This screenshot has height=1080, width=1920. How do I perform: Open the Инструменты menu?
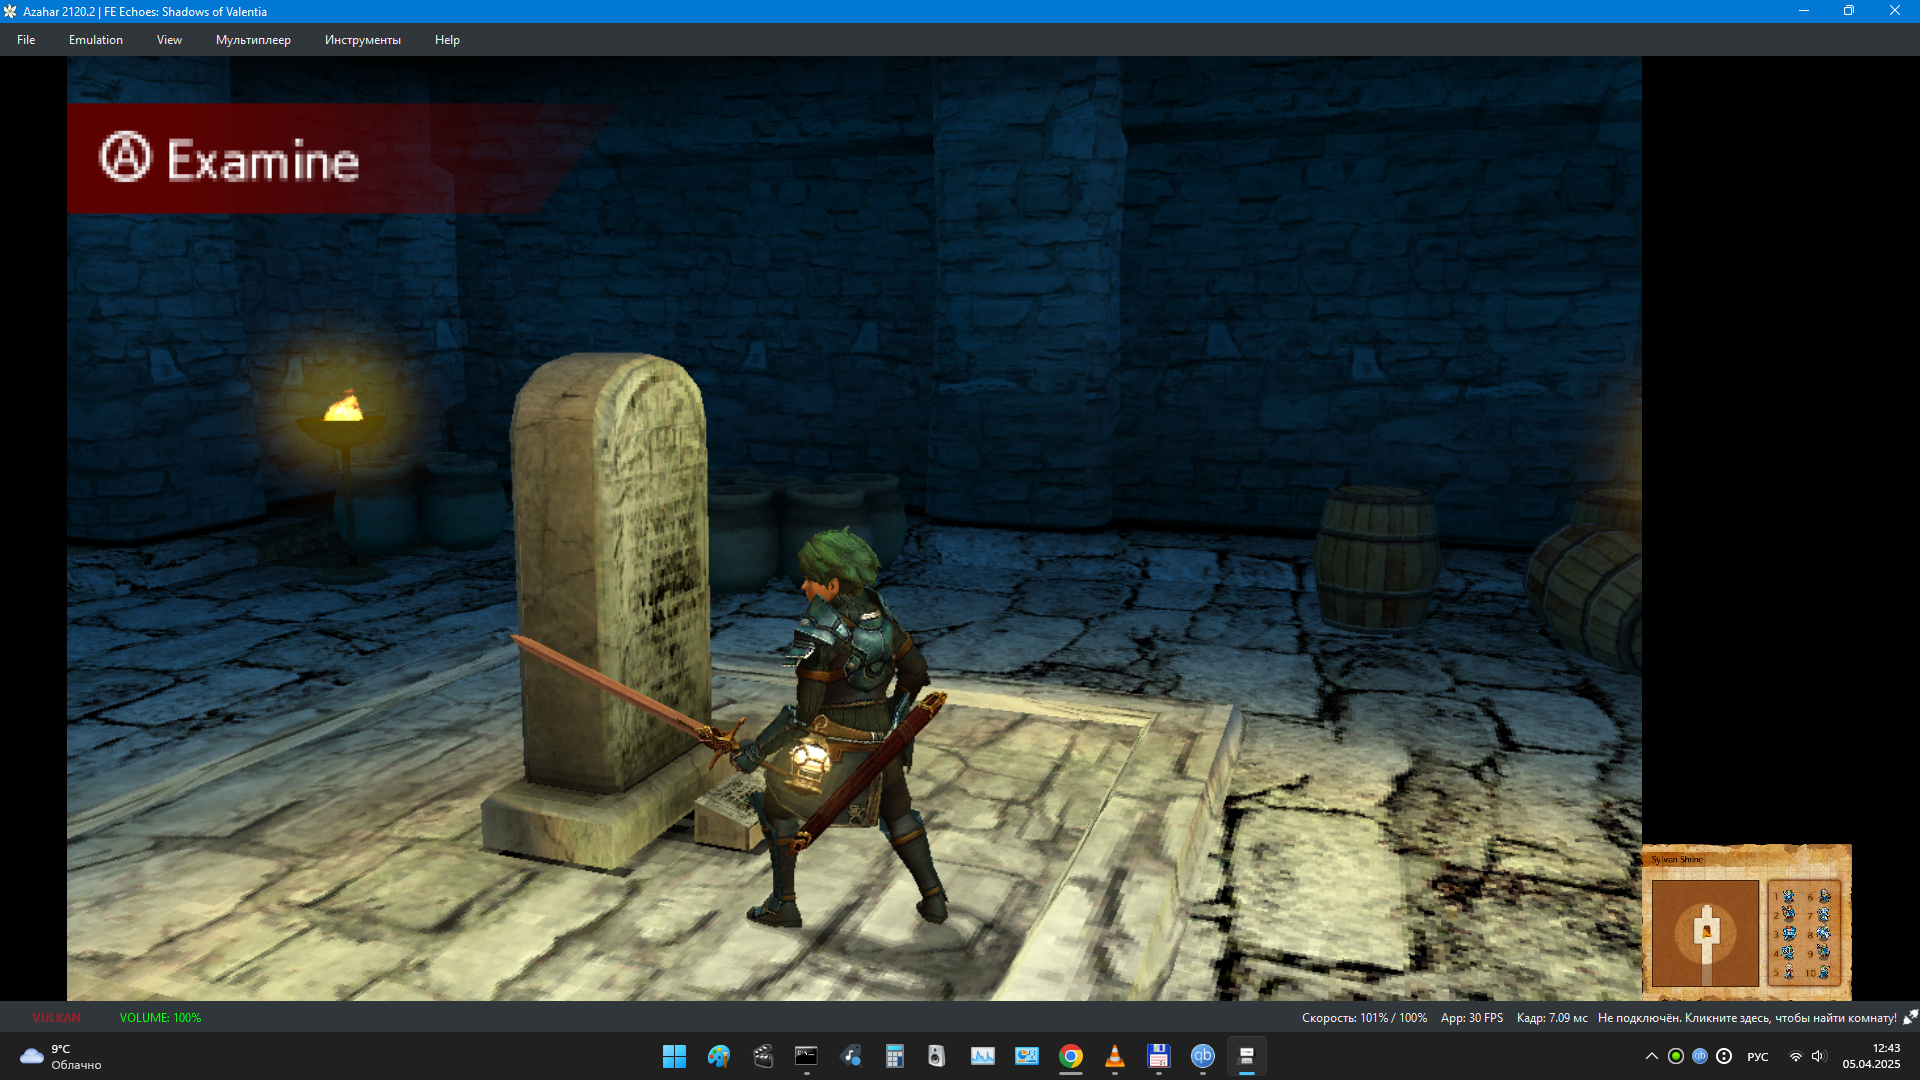pyautogui.click(x=362, y=40)
